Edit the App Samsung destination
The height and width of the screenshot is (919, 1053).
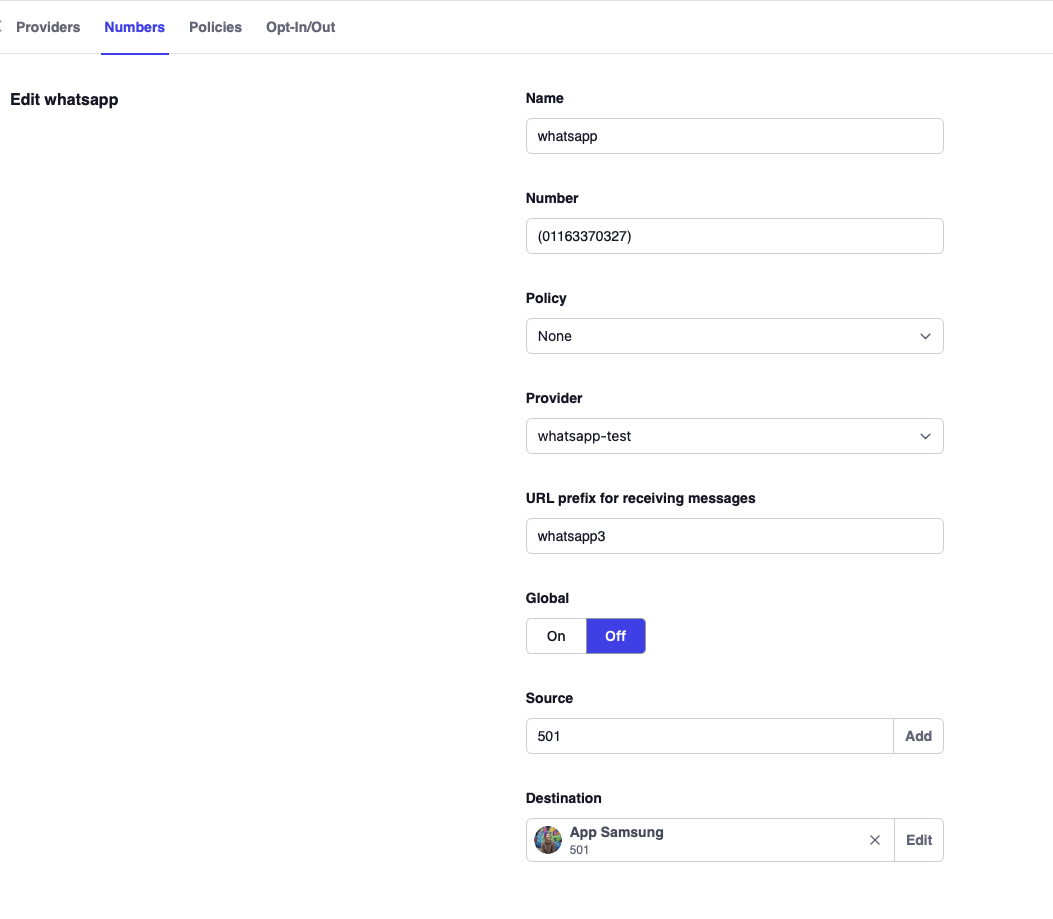point(918,840)
